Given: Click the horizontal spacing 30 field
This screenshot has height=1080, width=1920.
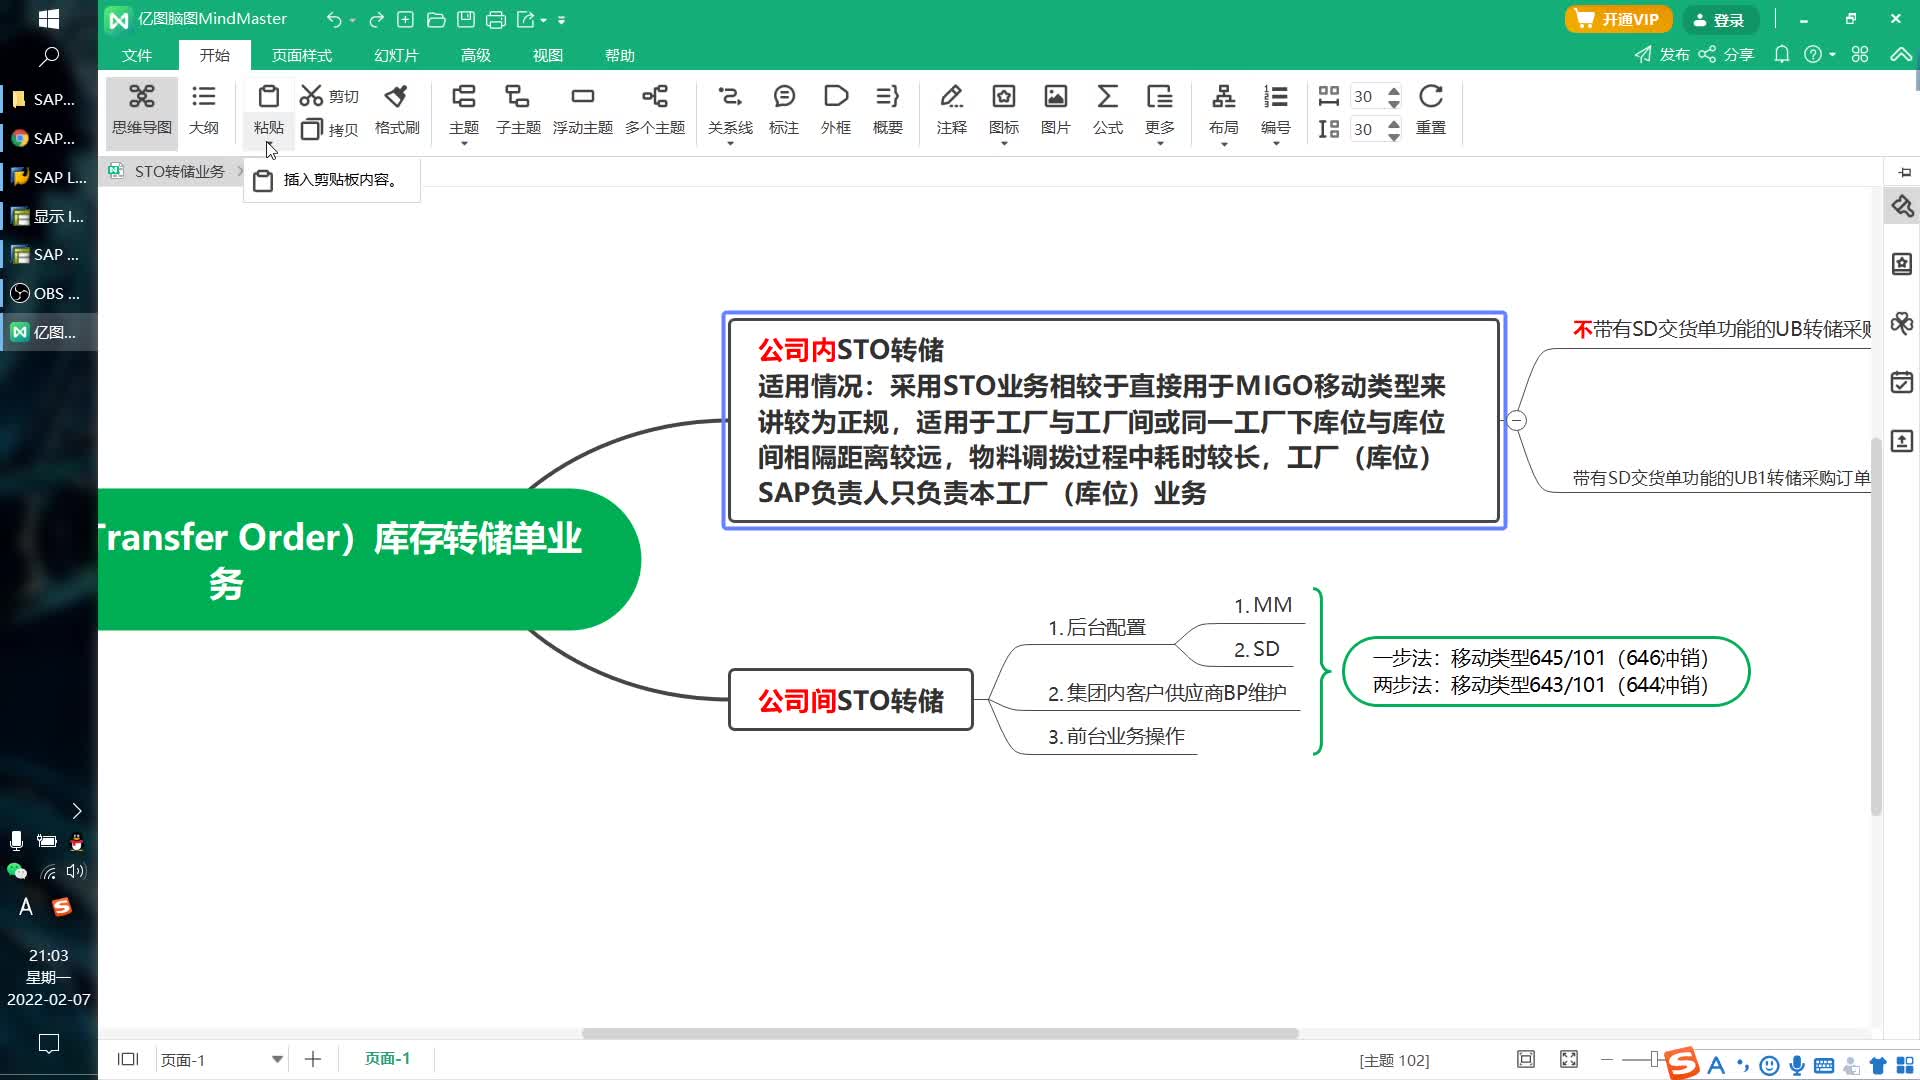Looking at the screenshot, I should click(x=1366, y=96).
